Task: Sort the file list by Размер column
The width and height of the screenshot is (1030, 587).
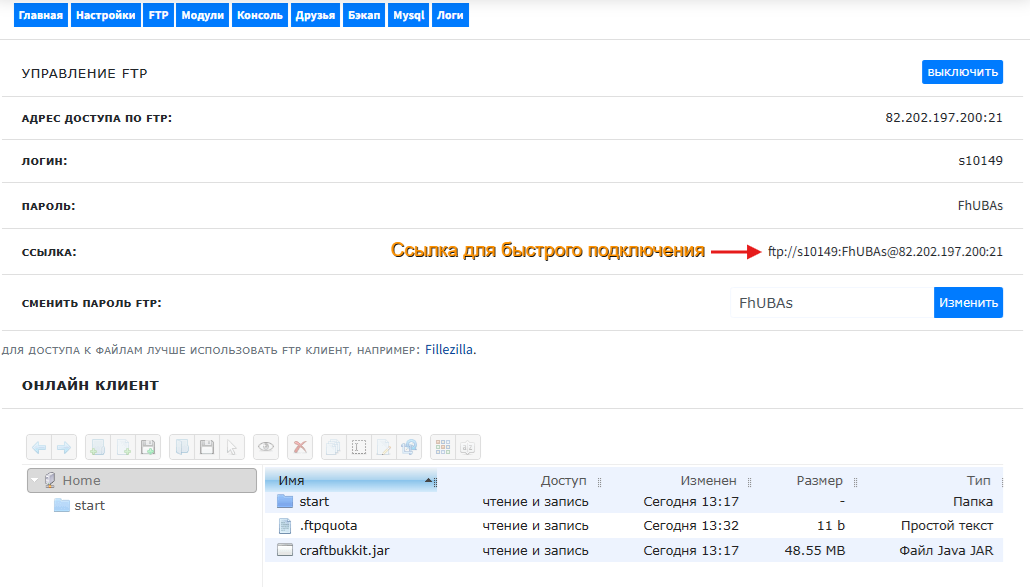Action: click(819, 481)
